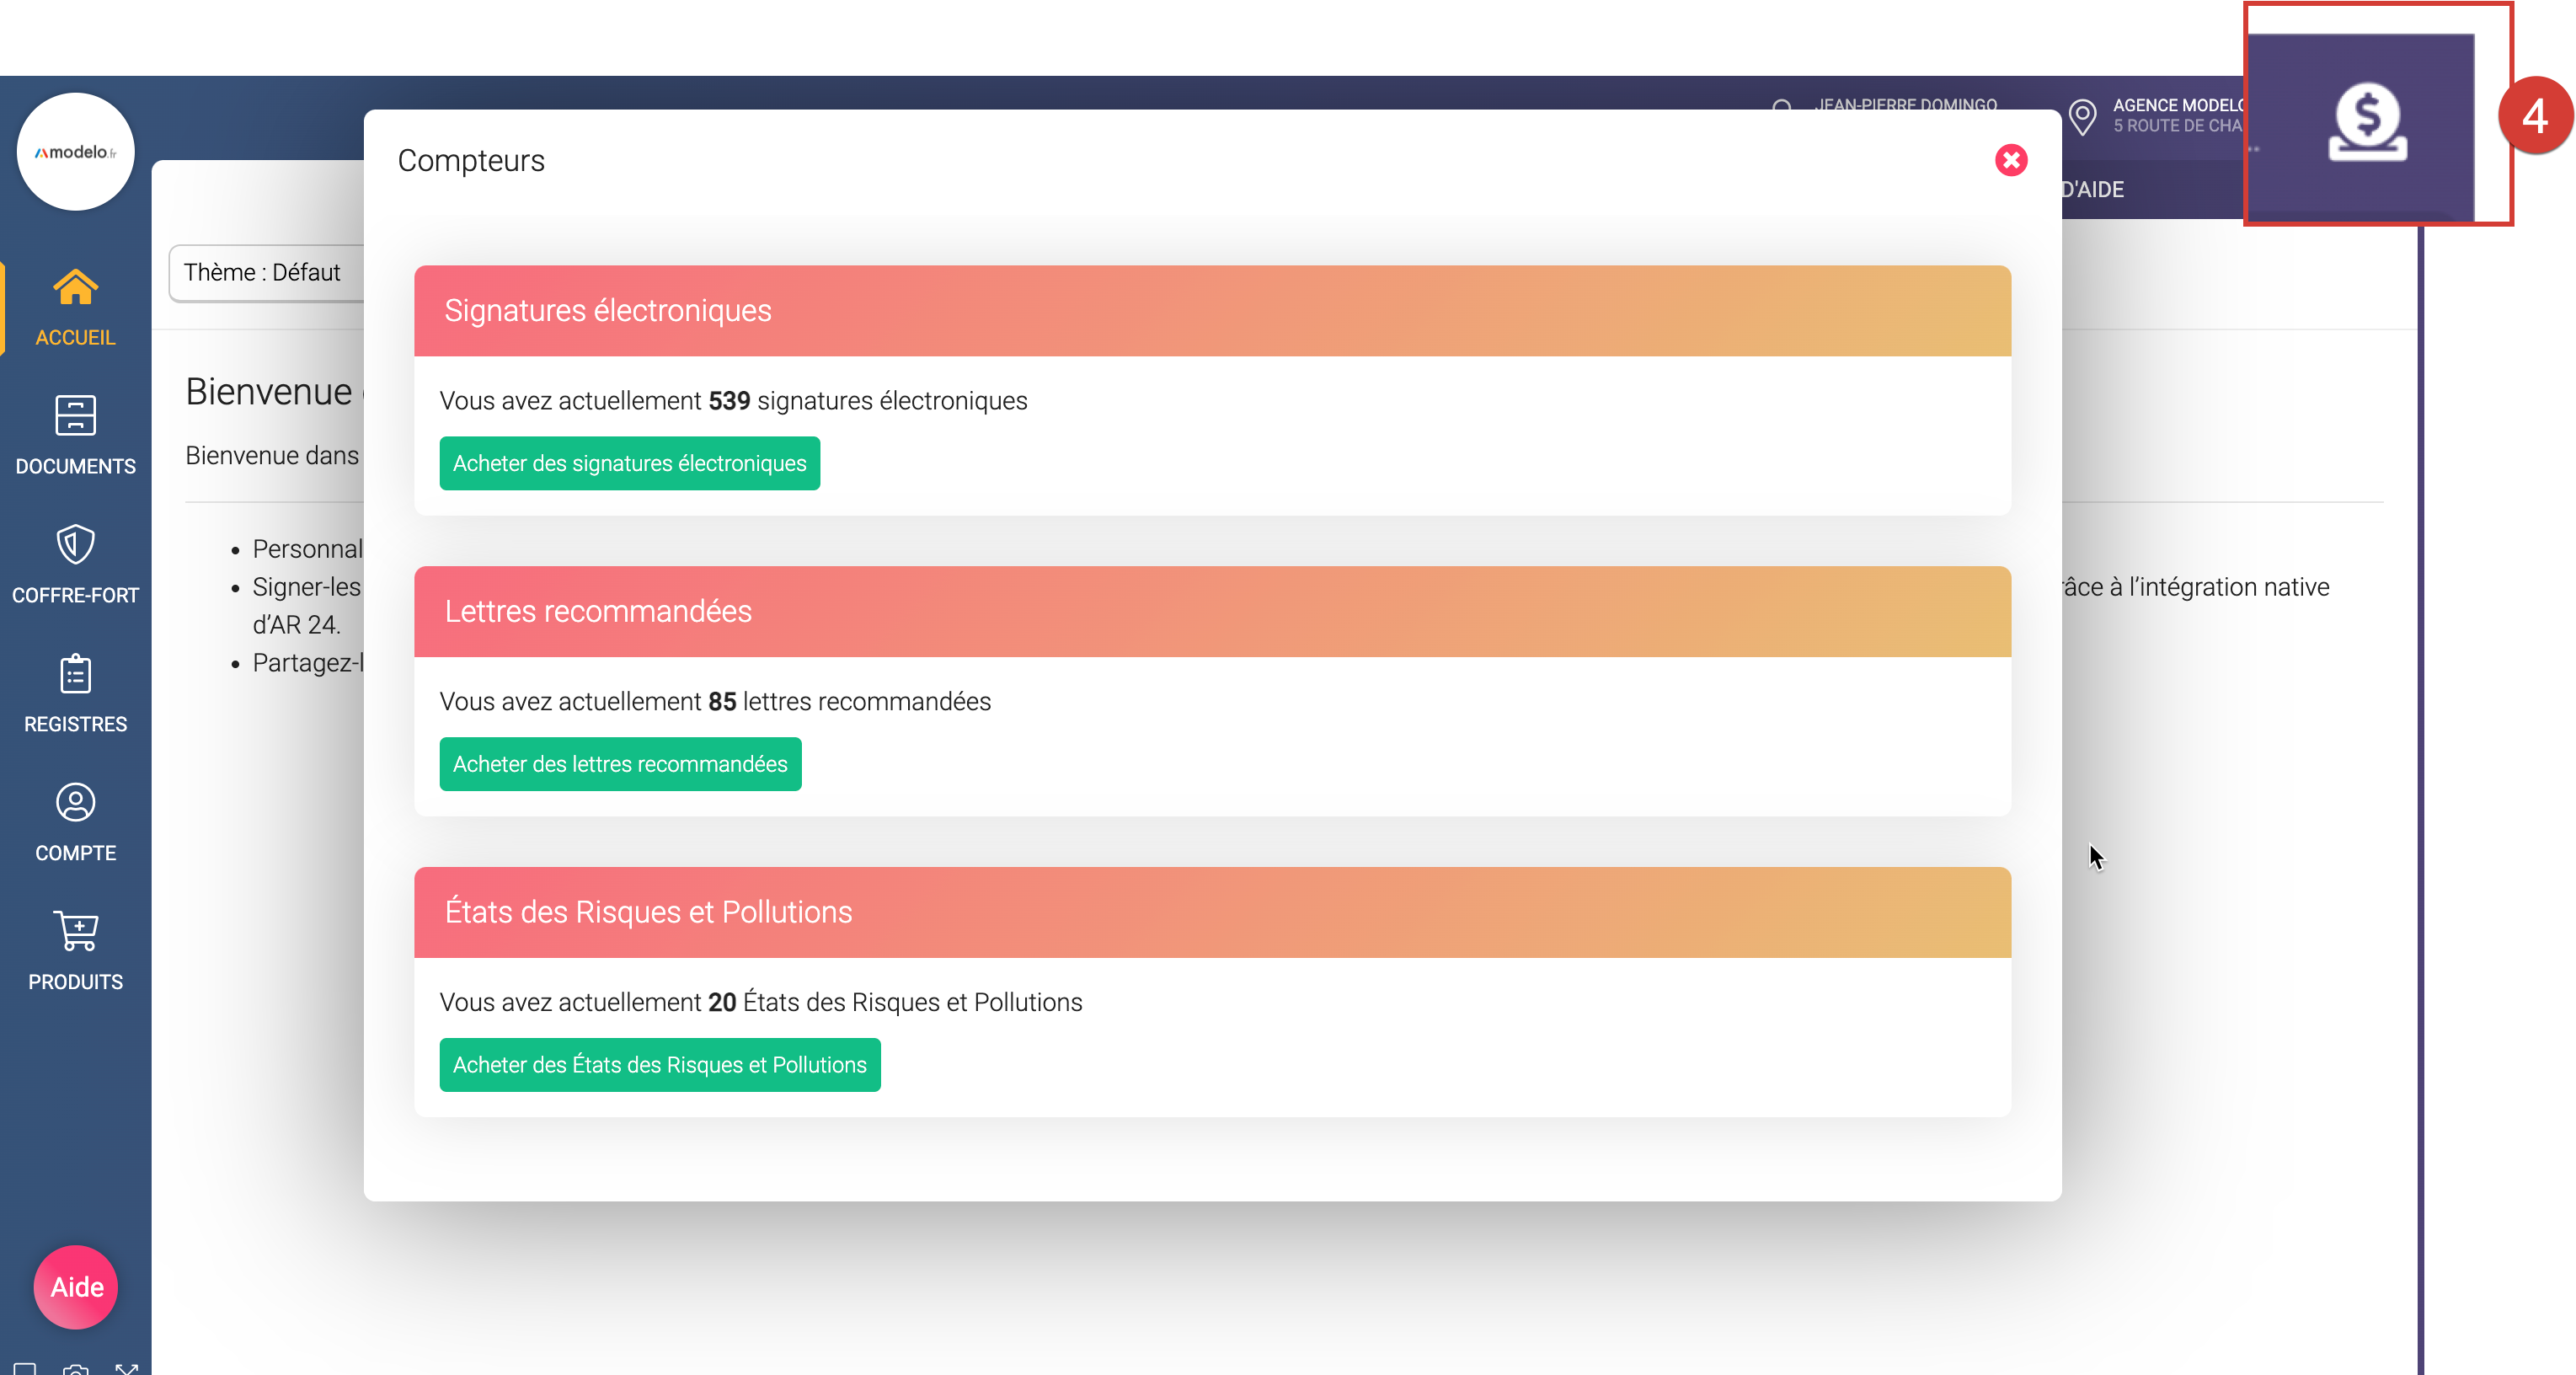Open the Compte user icon
Screen dimensions: 2576x1375
coord(75,803)
